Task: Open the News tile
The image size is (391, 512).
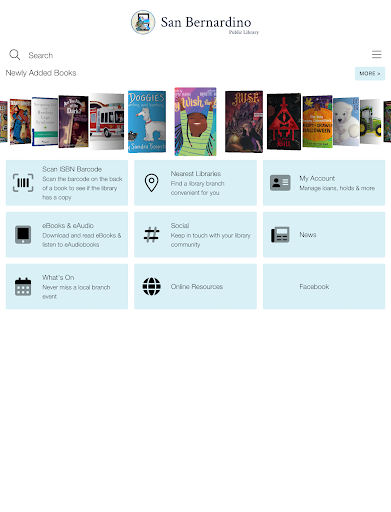Action: pyautogui.click(x=324, y=235)
